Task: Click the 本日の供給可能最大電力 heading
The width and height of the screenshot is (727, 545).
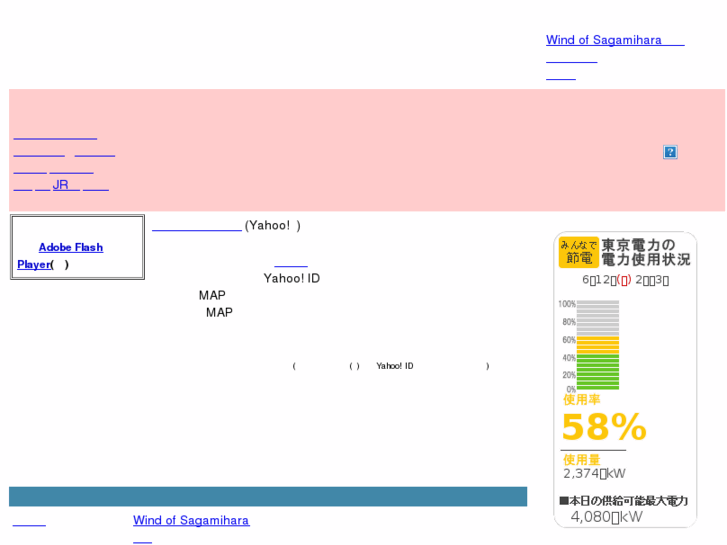Action: (x=624, y=501)
